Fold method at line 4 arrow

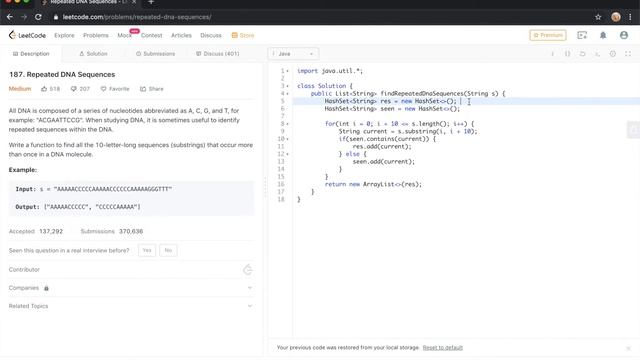[x=287, y=93]
